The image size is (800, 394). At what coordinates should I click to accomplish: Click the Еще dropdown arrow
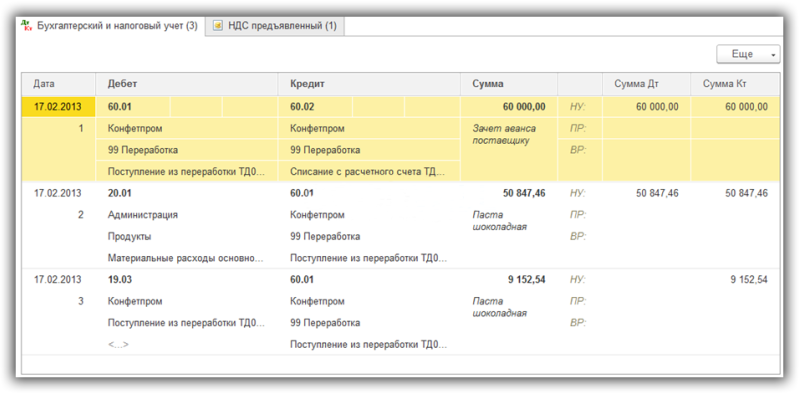(x=773, y=55)
